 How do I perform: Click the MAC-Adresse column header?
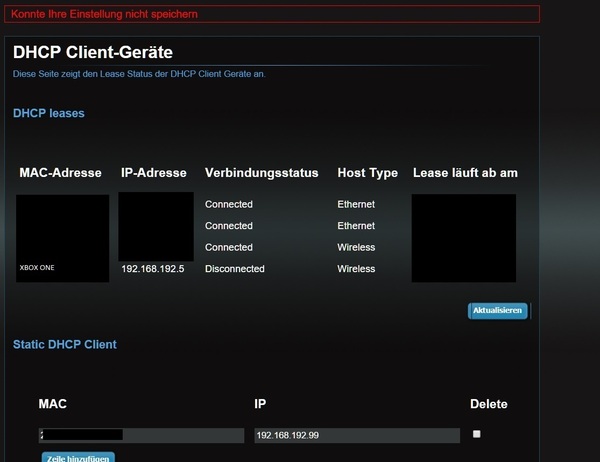60,173
